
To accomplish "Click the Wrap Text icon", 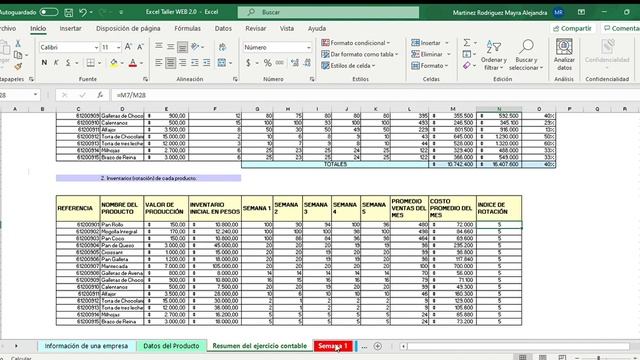I will click(222, 47).
